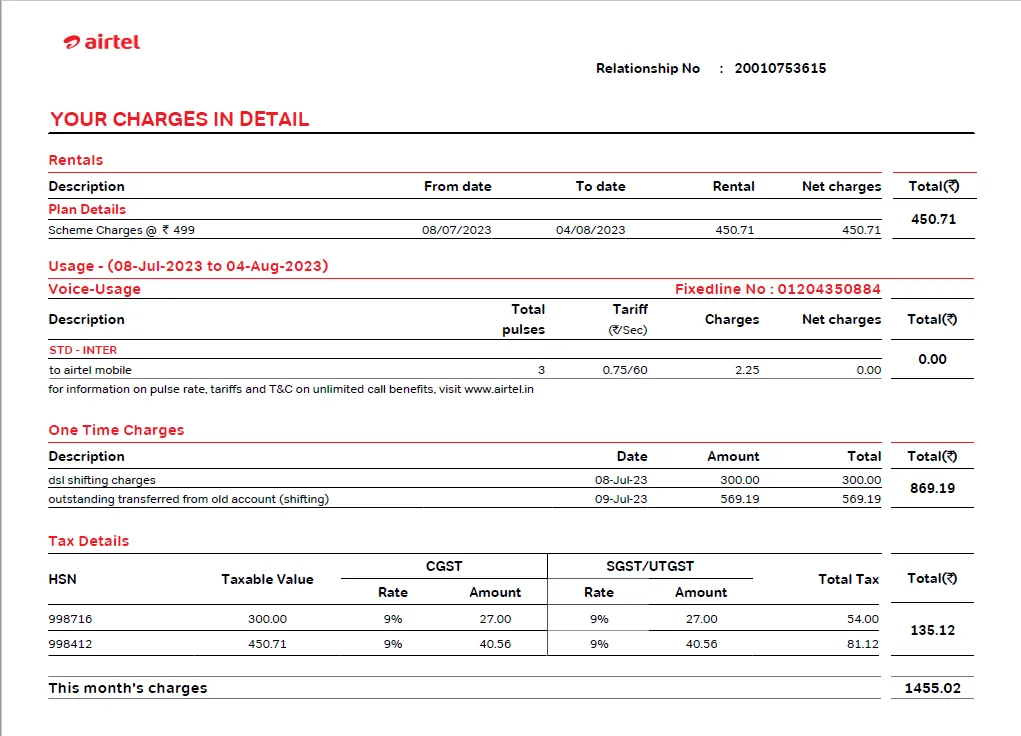Click the Fixedline No 01204350884 text
Screen dimensions: 1021x736
(778, 289)
